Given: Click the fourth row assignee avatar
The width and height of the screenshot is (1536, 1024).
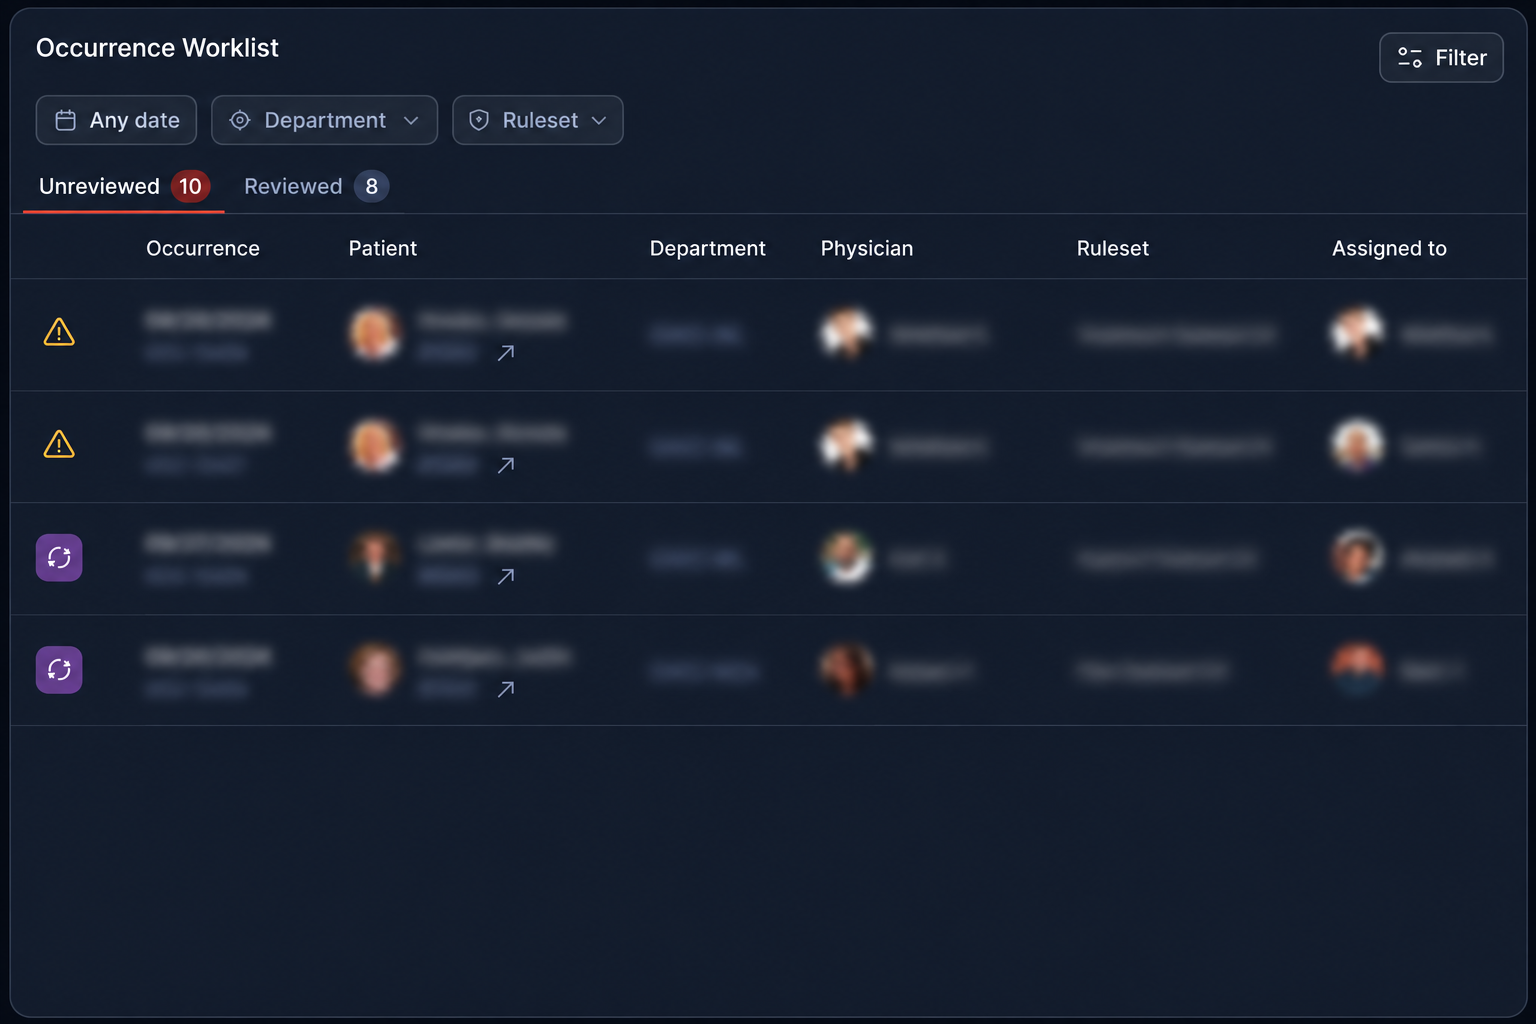Looking at the screenshot, I should coord(1358,670).
